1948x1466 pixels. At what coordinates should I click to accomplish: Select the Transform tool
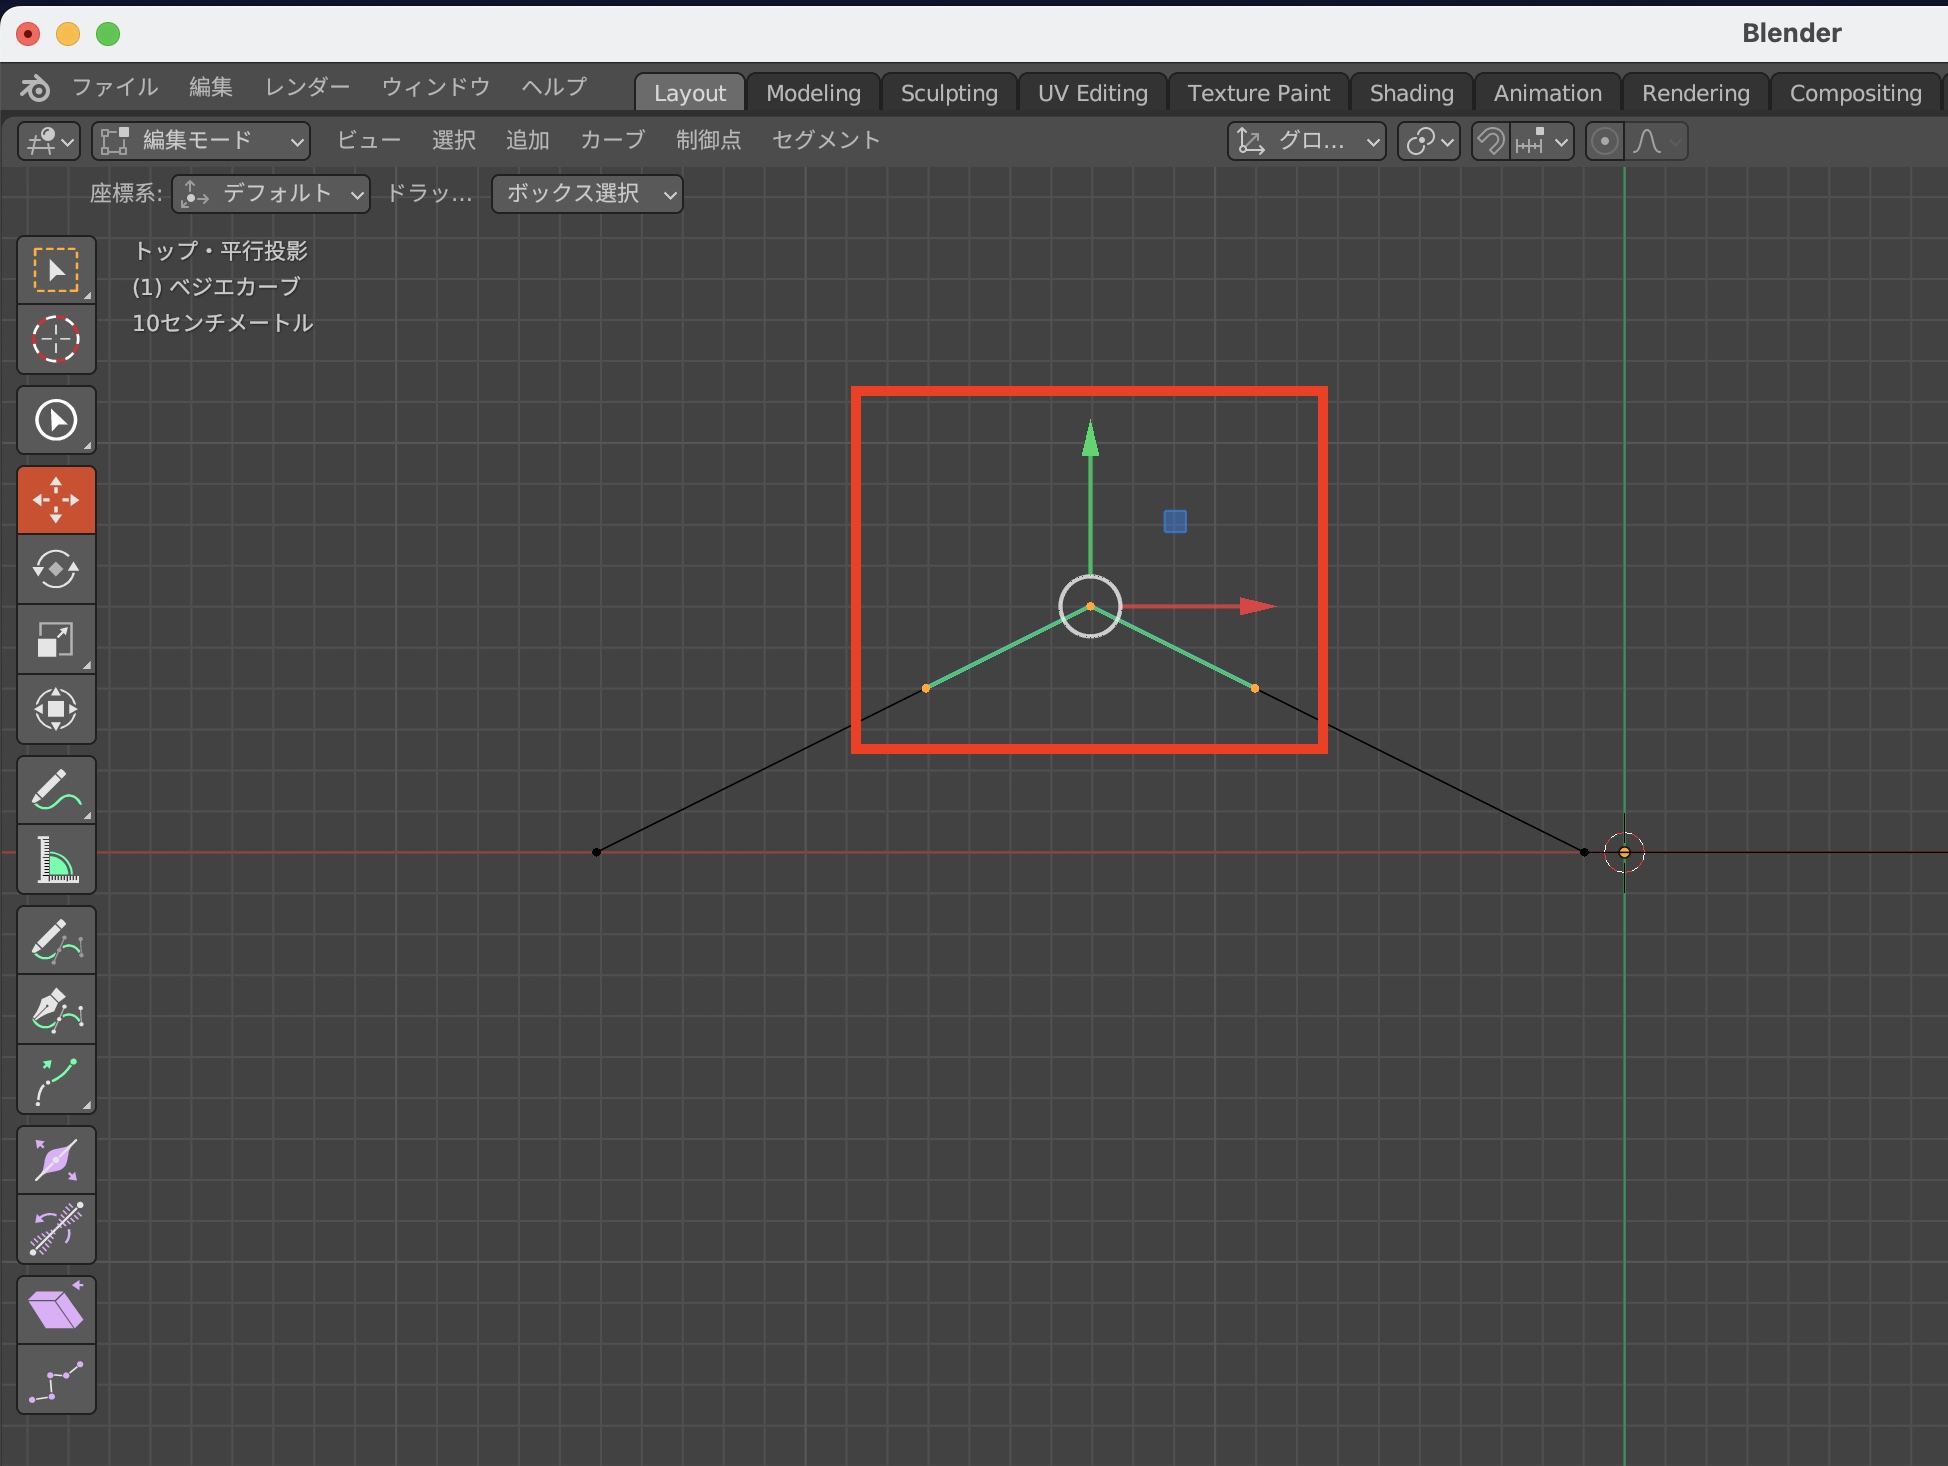point(56,709)
